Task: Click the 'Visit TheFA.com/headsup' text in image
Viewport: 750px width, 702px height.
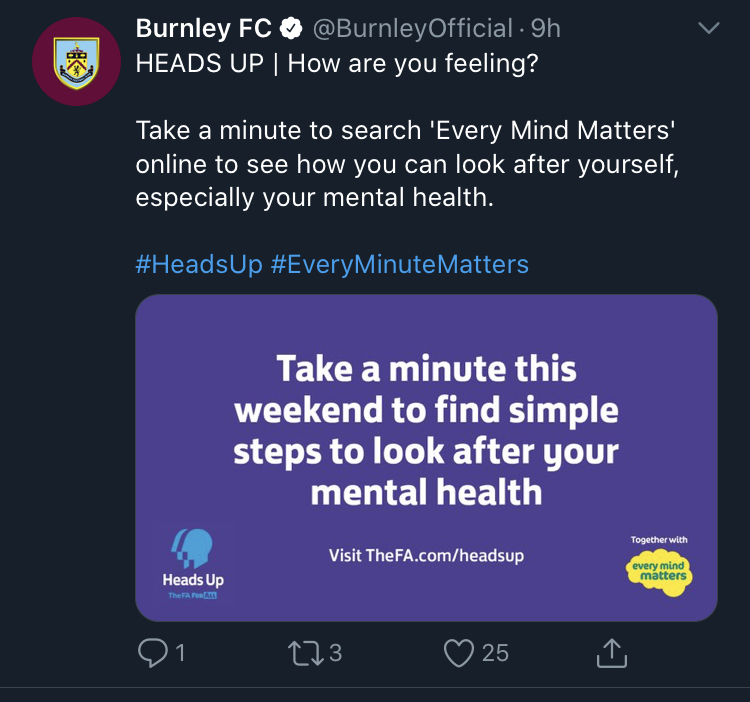Action: tap(426, 555)
